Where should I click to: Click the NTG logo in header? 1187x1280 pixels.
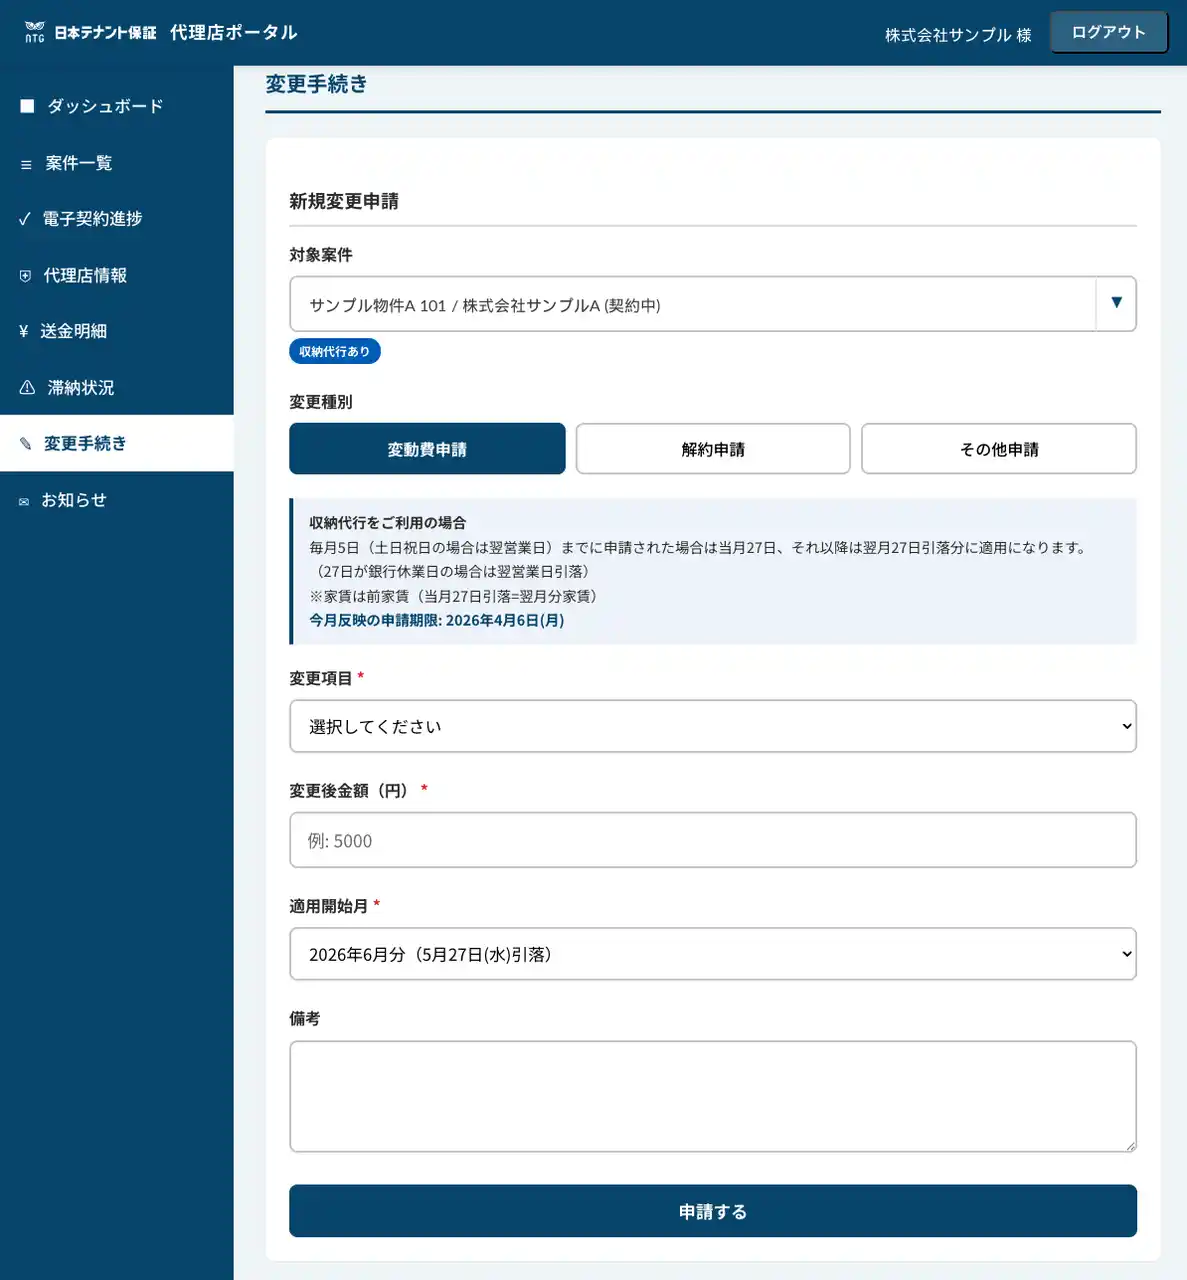pyautogui.click(x=35, y=32)
